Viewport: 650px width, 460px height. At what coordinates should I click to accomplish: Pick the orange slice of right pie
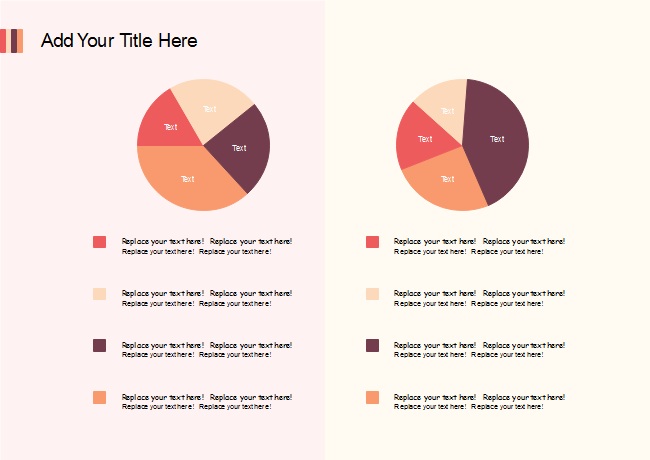[x=446, y=181]
